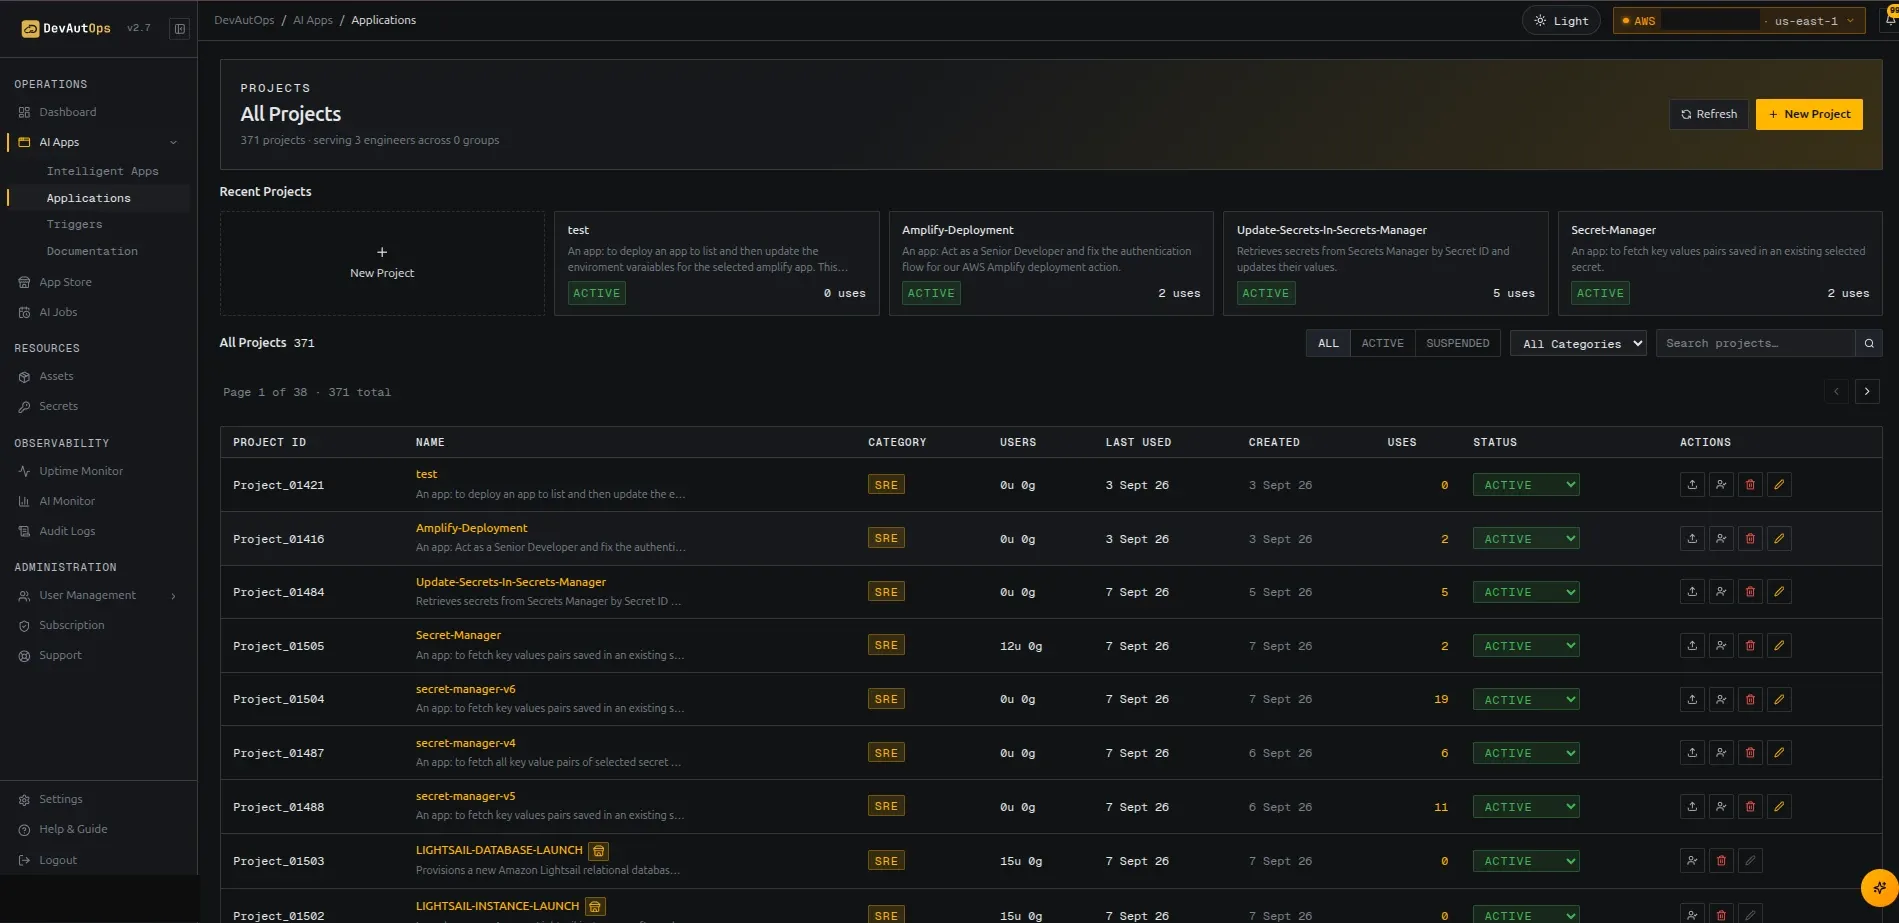The height and width of the screenshot is (923, 1899).
Task: Collapse the sidebar using panel icon
Action: (180, 28)
